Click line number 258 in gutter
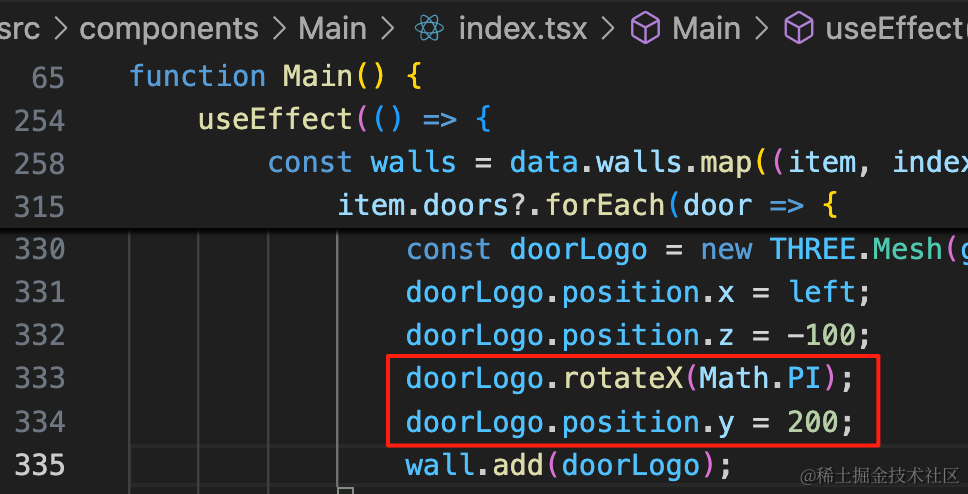968x494 pixels. [x=40, y=164]
